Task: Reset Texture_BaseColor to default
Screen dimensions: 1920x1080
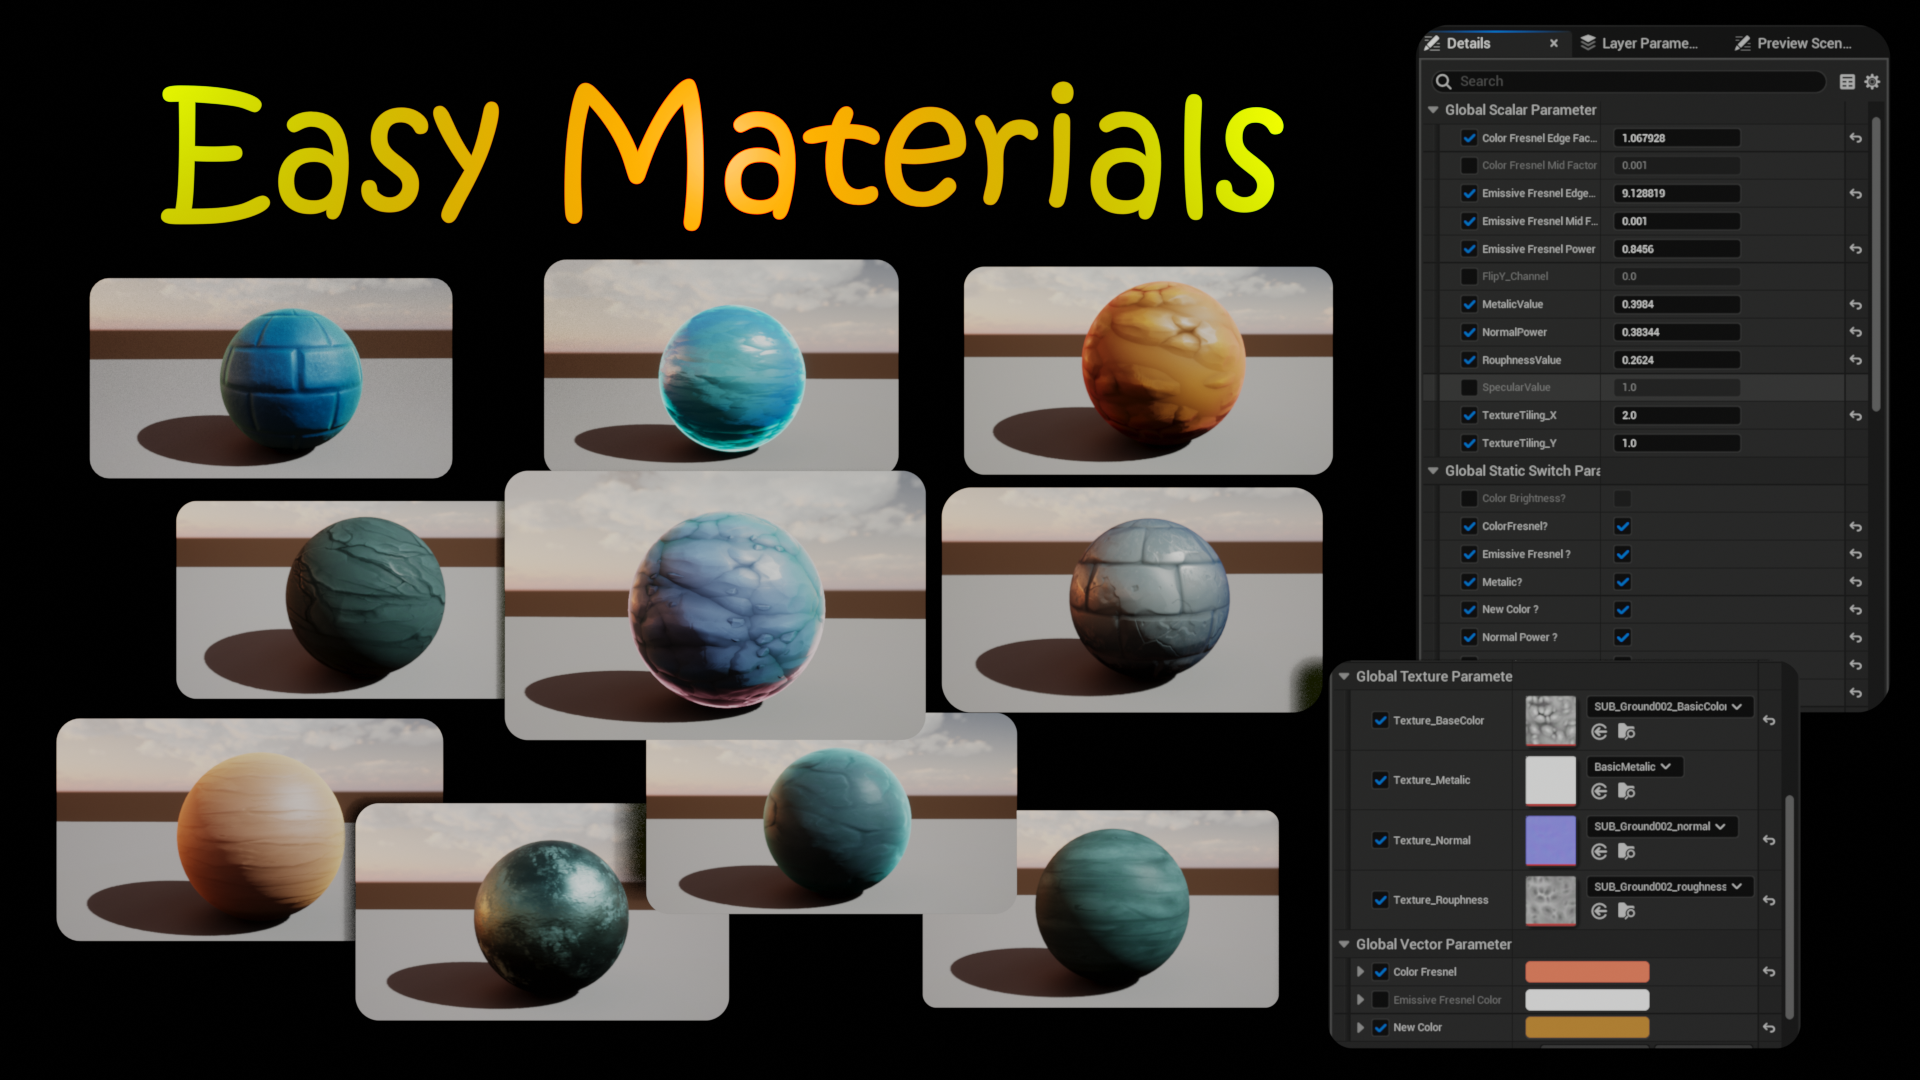Action: pyautogui.click(x=1769, y=720)
